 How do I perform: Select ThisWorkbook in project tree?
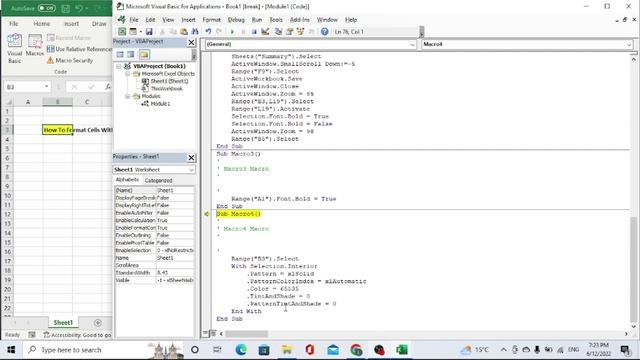click(x=167, y=89)
